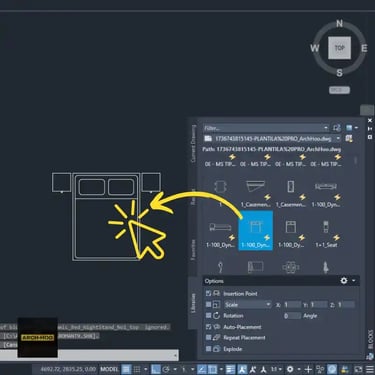
Task: Click the block list scrollbar
Action: tap(355, 161)
